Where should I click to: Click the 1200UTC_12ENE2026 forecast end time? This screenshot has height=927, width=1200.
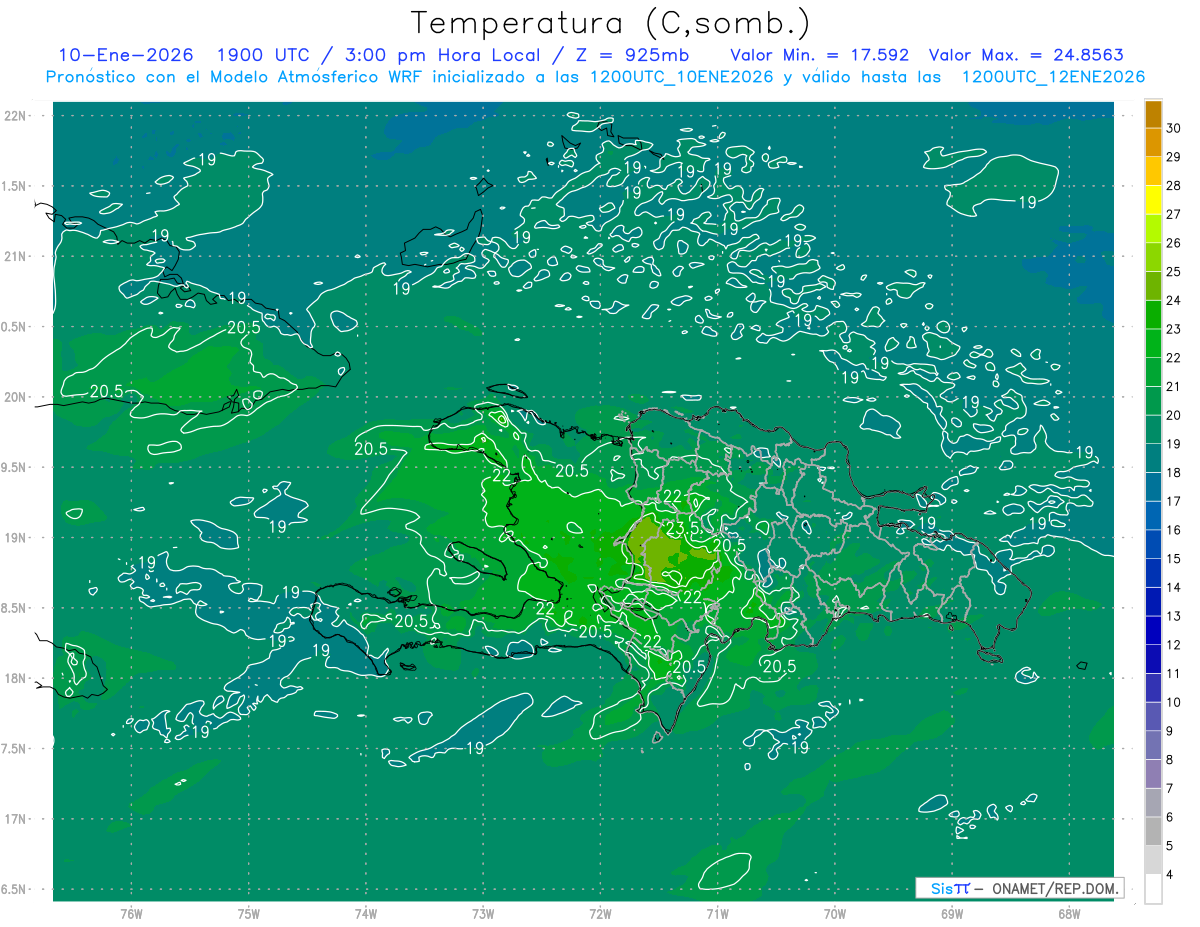1052,77
